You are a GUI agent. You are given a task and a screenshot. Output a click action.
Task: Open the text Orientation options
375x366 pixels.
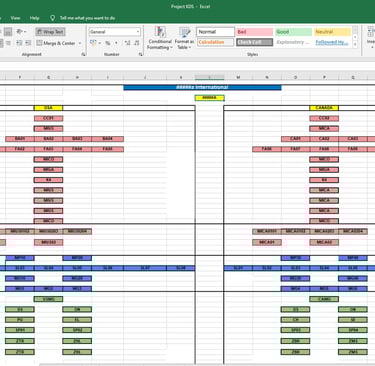pos(21,32)
